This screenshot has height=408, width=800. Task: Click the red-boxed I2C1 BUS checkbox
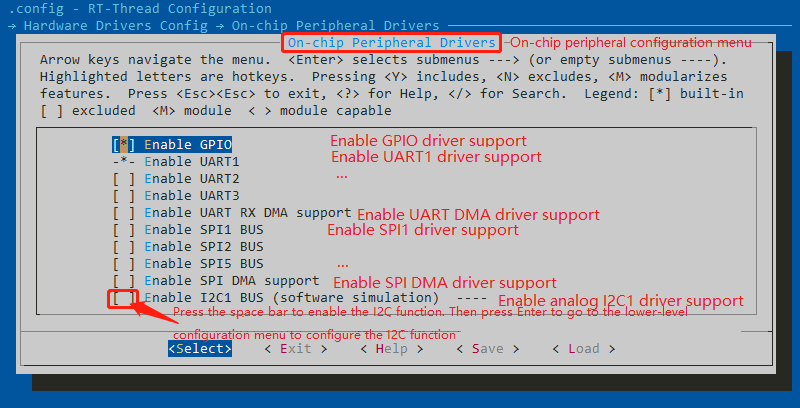pos(123,298)
